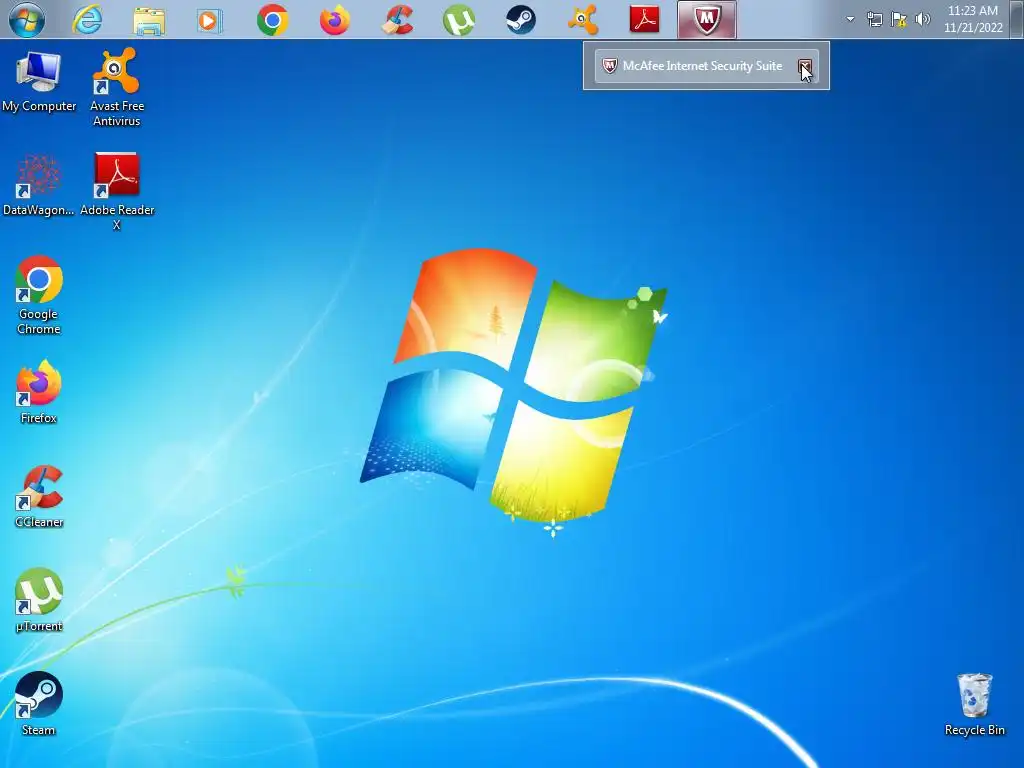This screenshot has width=1024, height=768.
Task: Launch Firefox from taskbar
Action: coord(334,20)
